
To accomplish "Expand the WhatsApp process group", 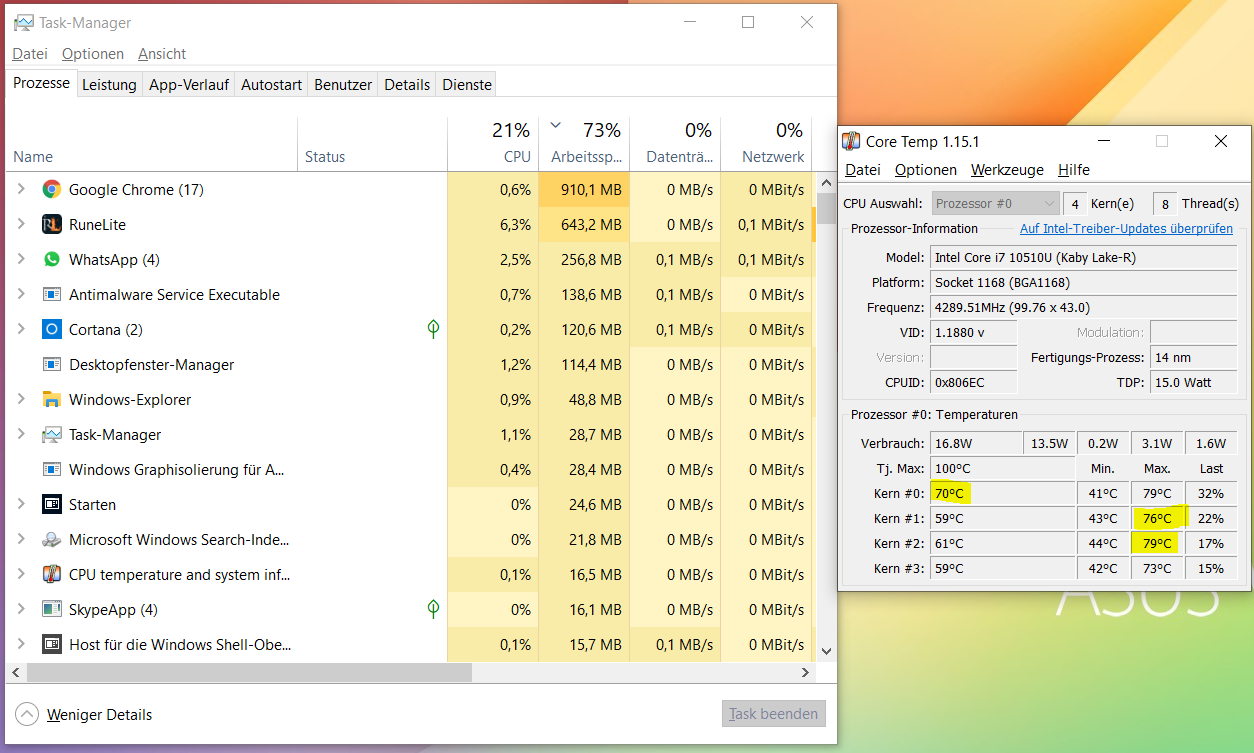I will click(21, 259).
